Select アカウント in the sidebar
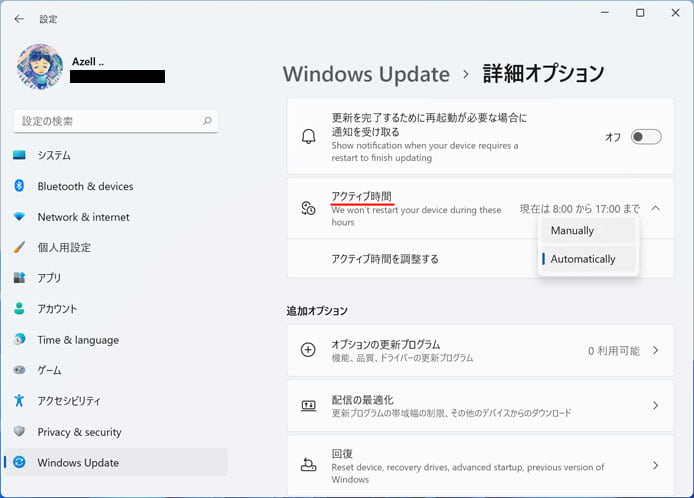 click(116, 309)
